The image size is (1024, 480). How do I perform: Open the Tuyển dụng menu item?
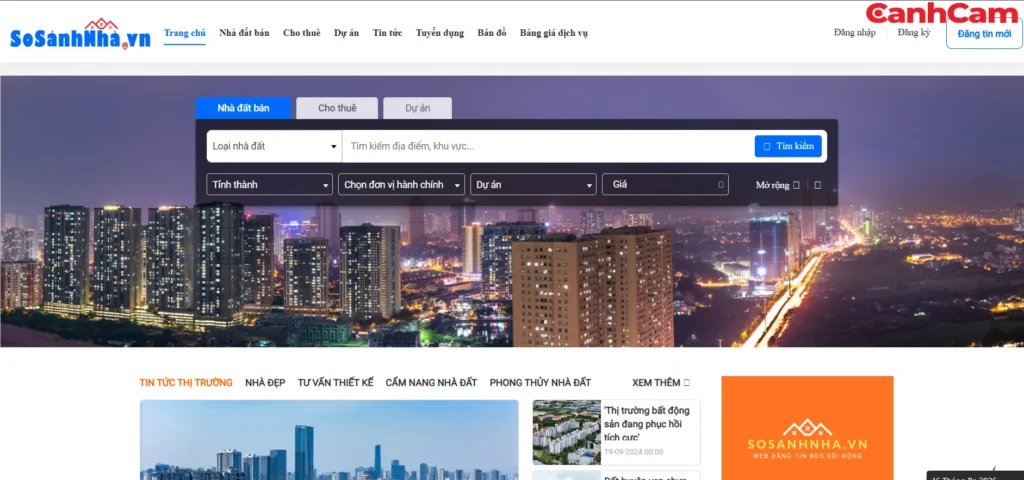point(440,33)
